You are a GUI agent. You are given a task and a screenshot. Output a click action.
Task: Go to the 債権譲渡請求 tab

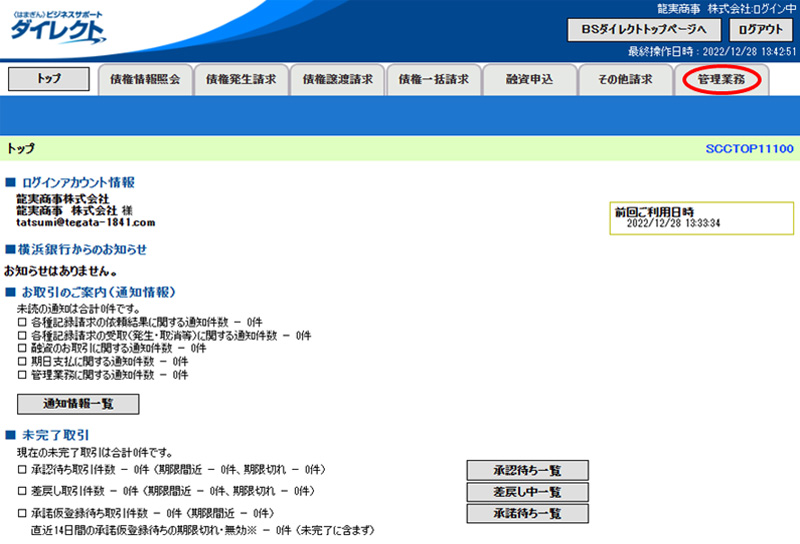point(337,80)
